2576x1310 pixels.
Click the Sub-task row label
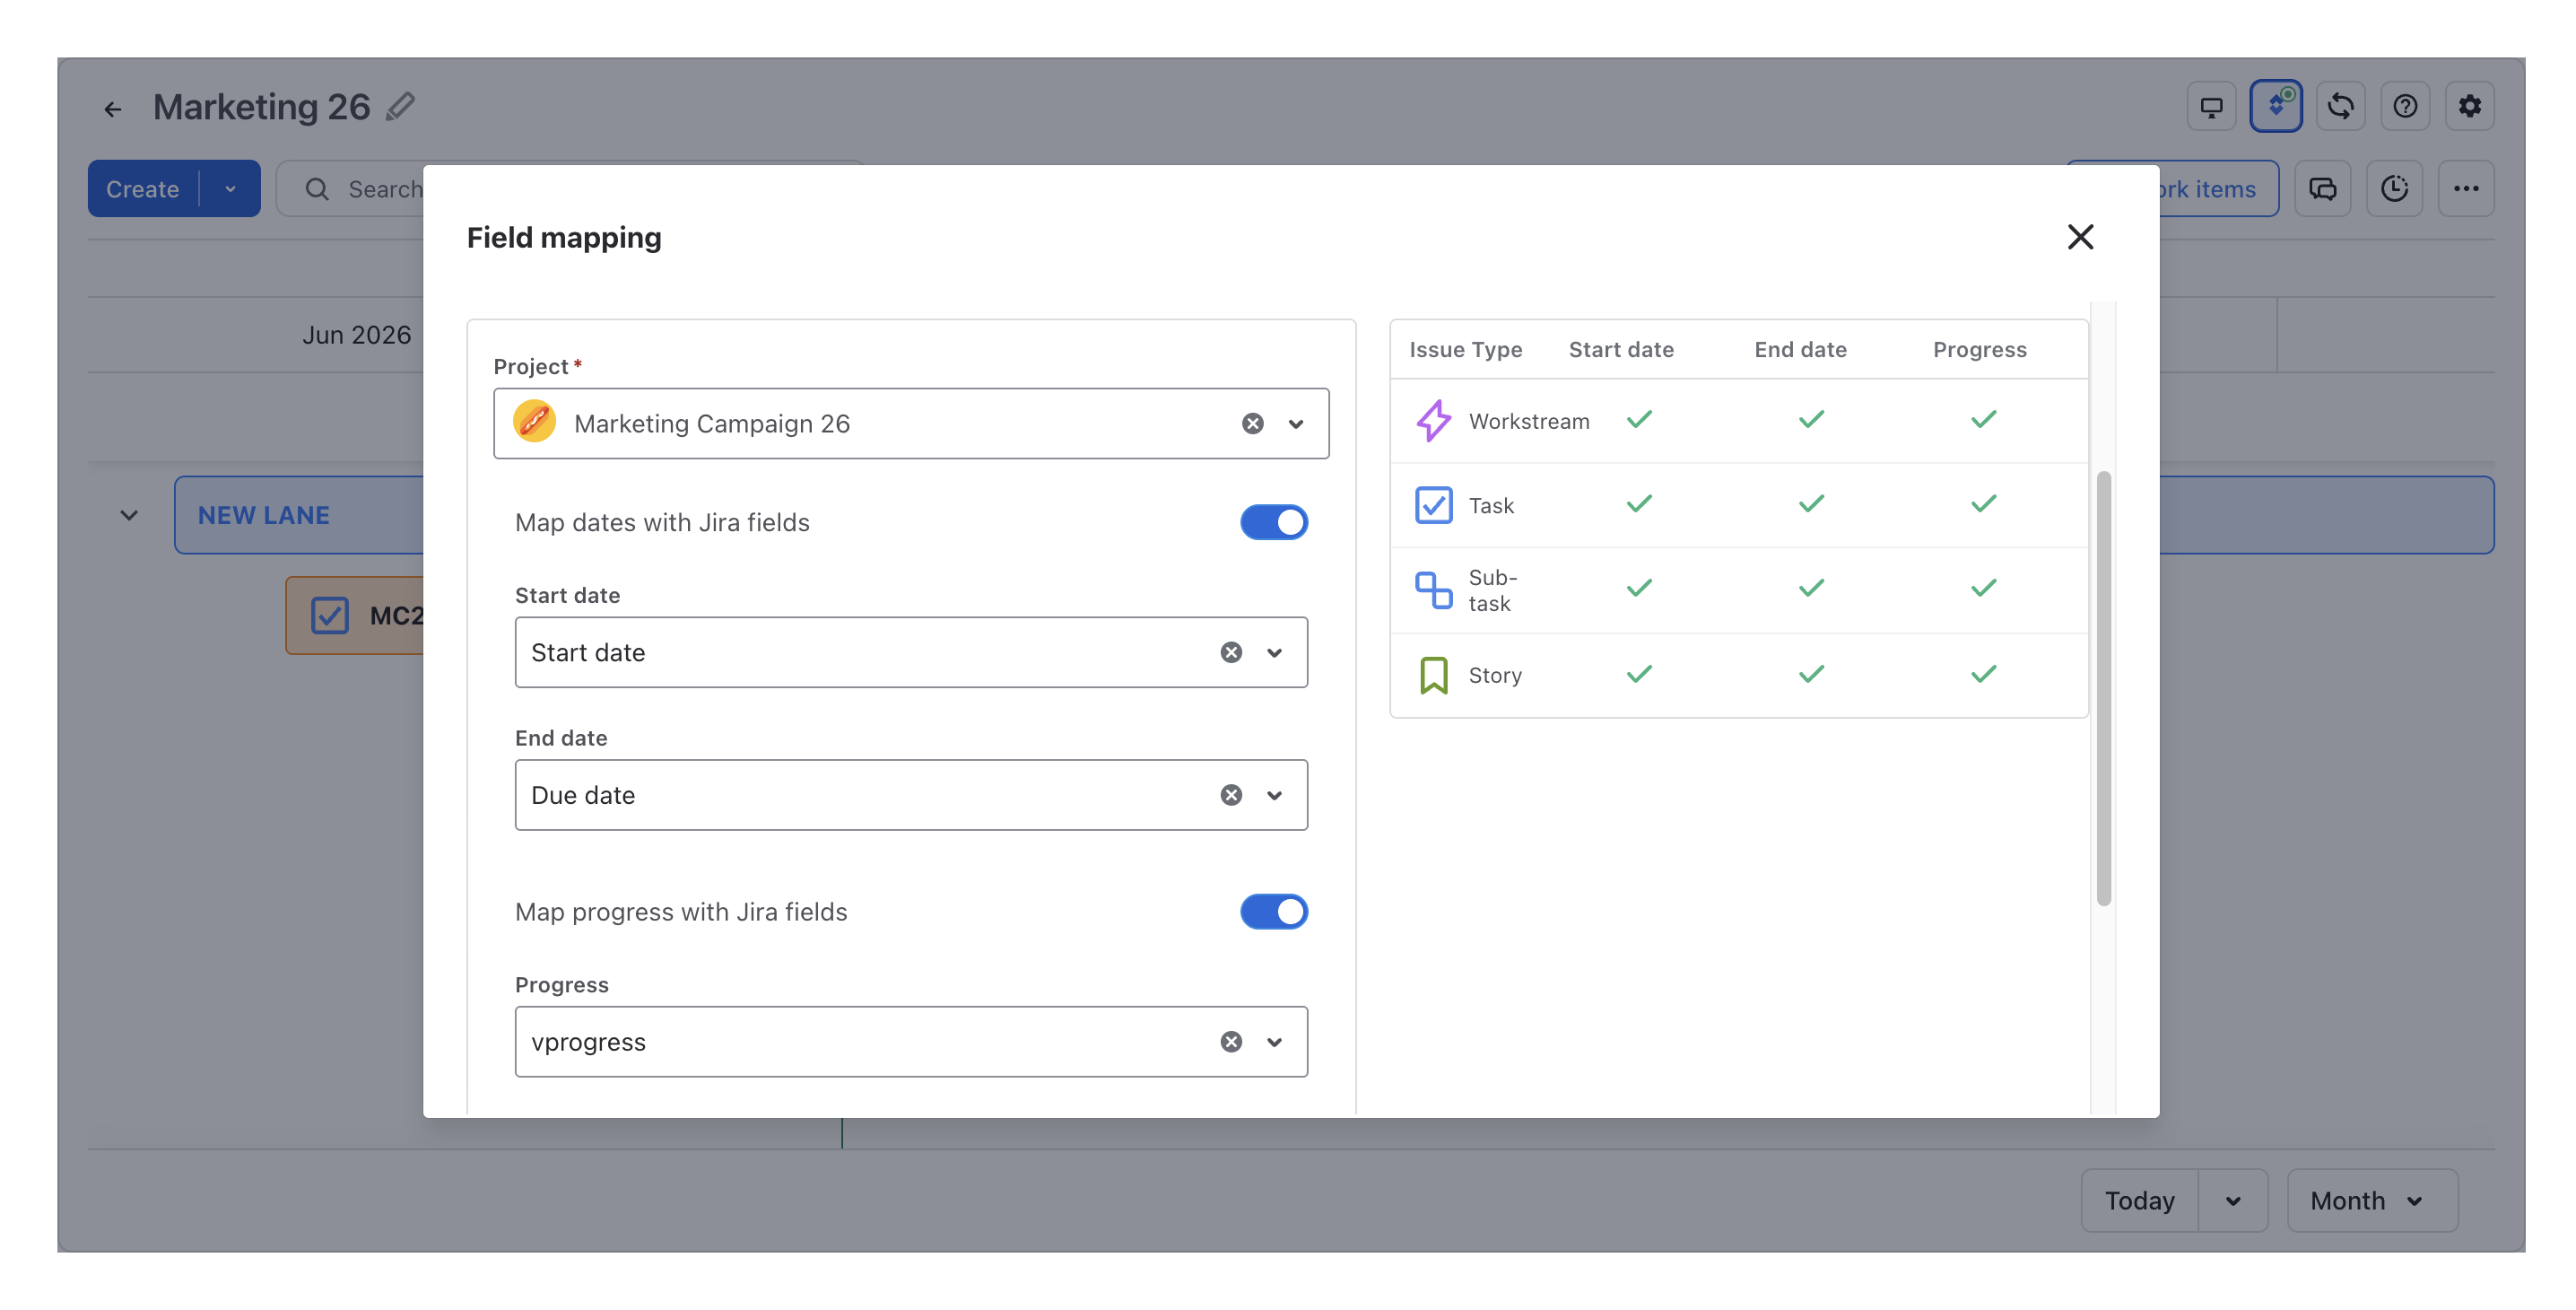[x=1492, y=590]
